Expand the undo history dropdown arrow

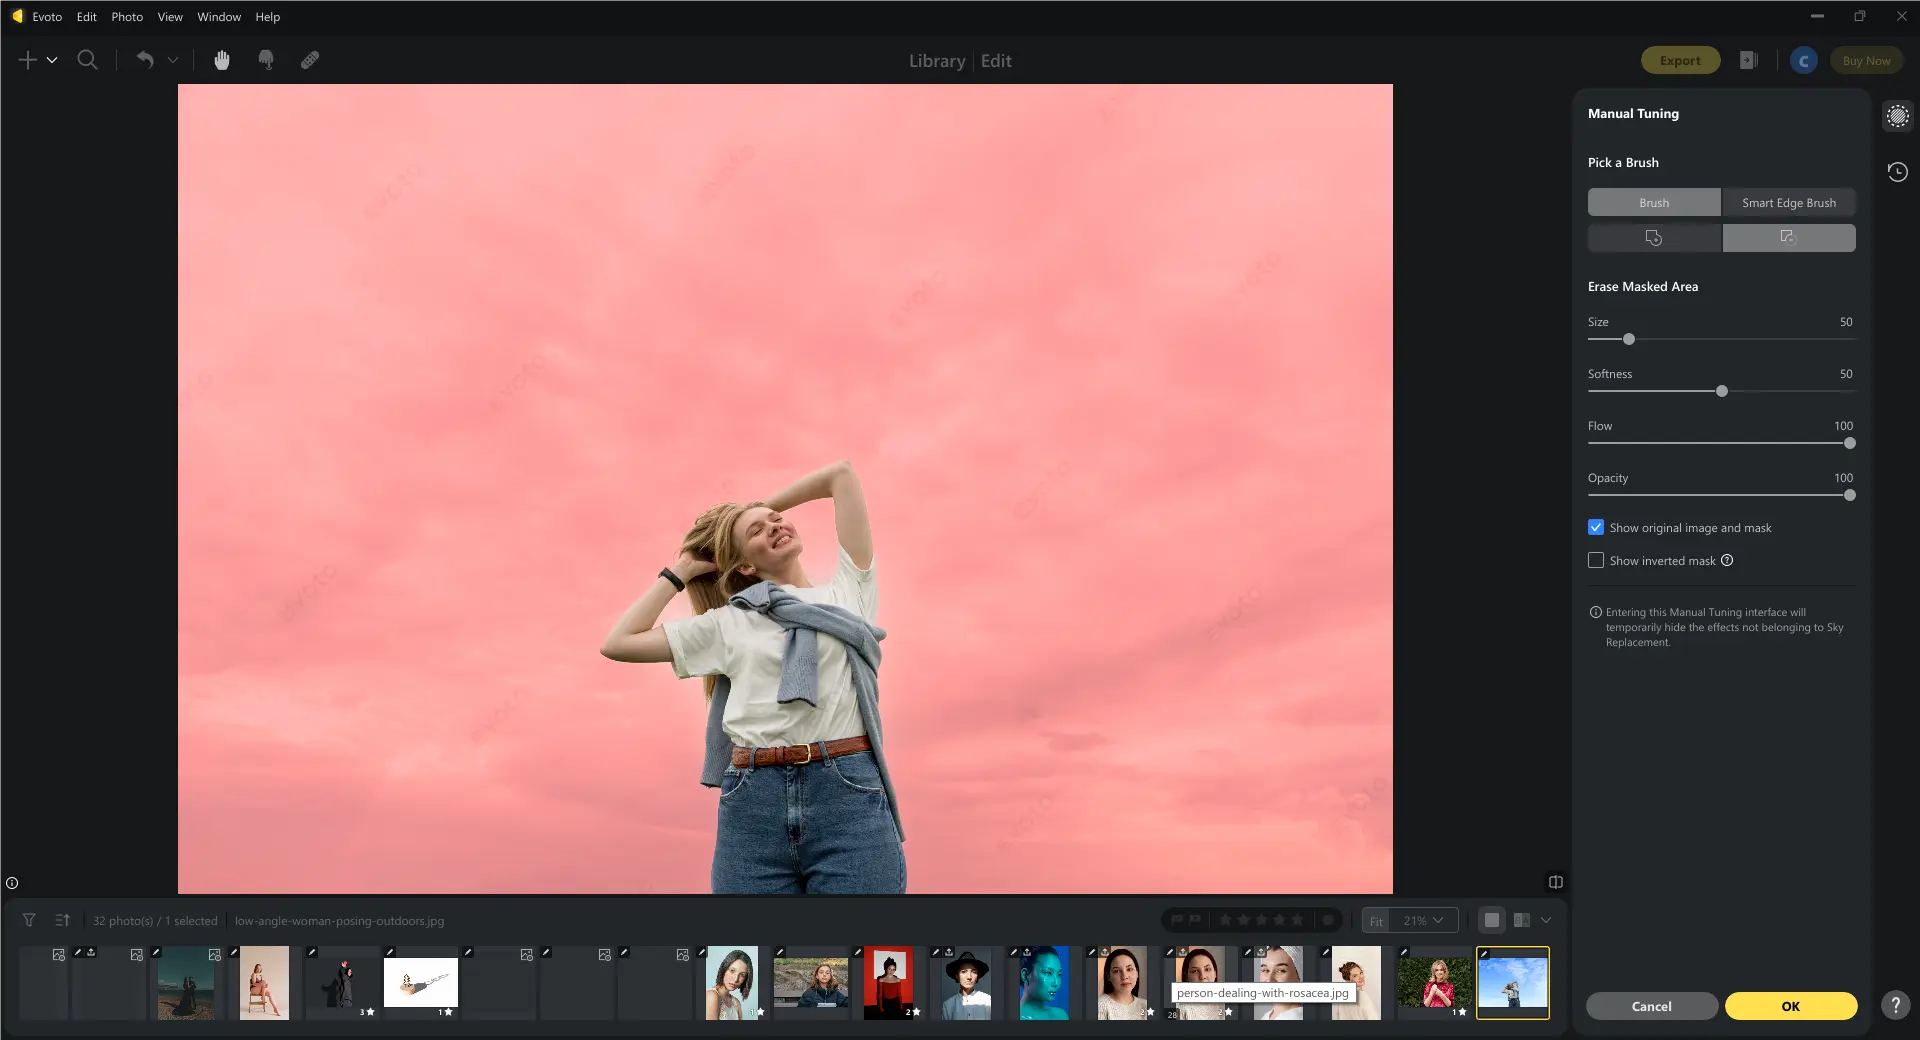point(173,60)
